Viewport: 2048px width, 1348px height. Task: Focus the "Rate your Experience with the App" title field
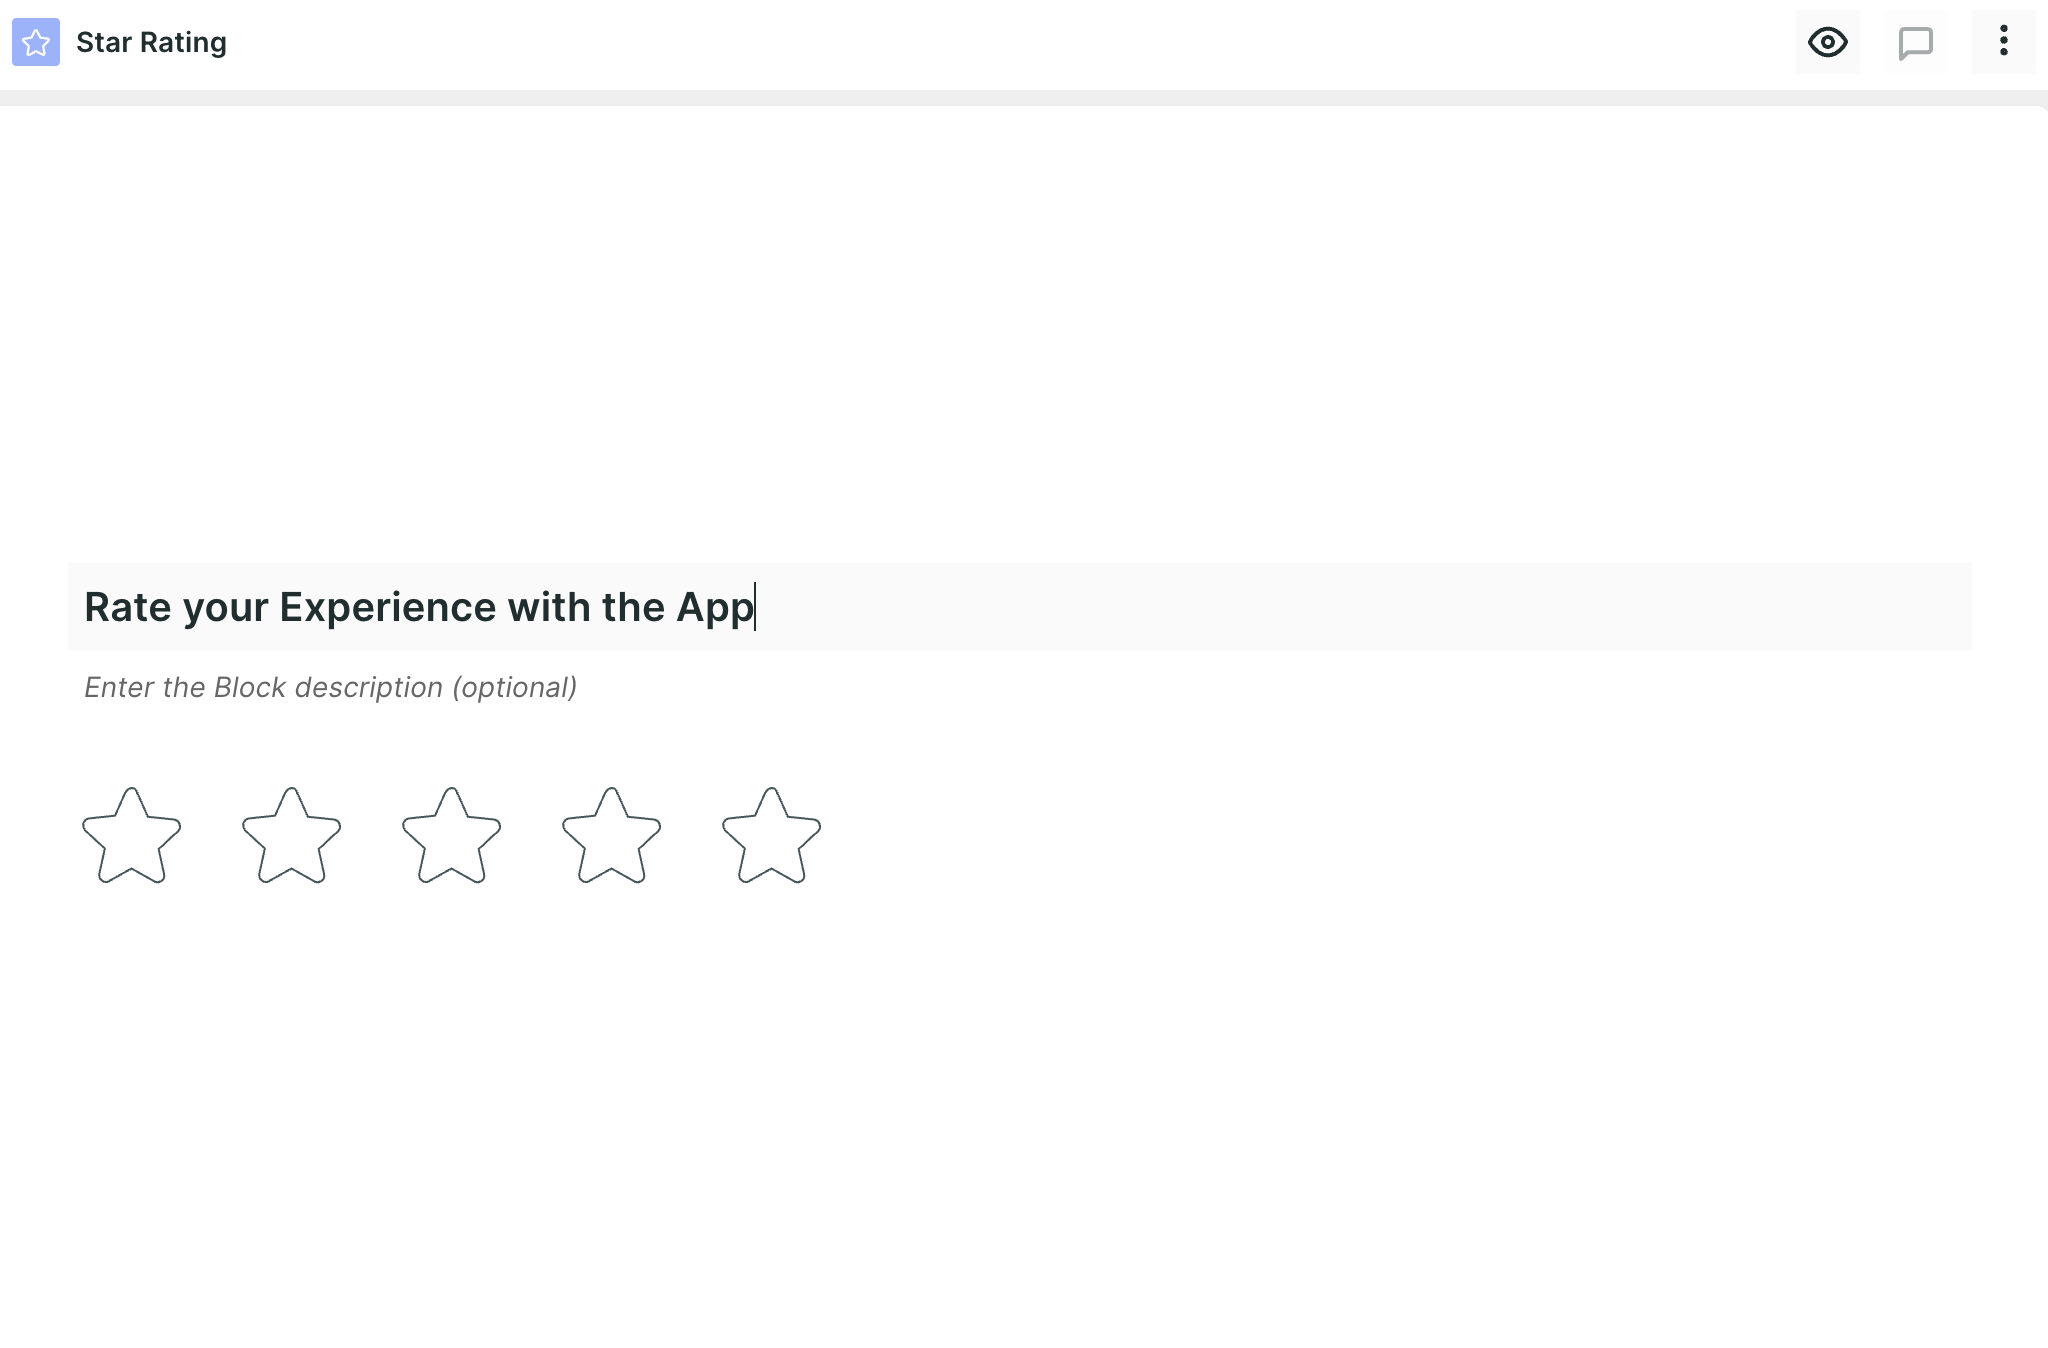click(x=1020, y=607)
